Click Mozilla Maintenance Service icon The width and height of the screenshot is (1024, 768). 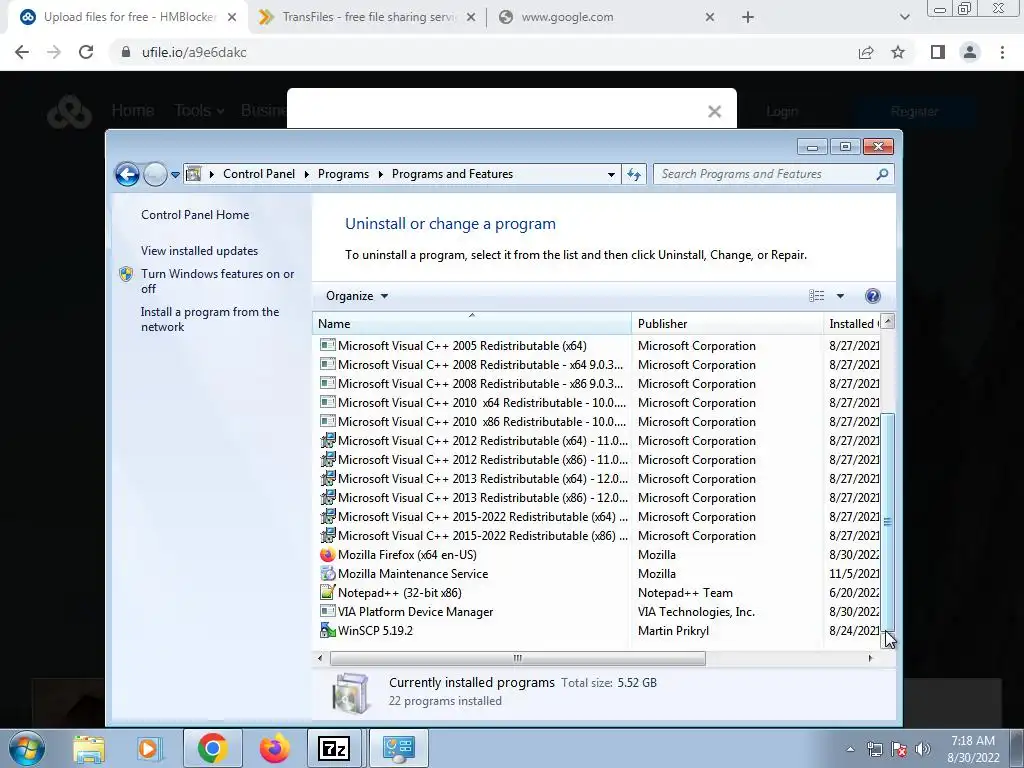(327, 574)
